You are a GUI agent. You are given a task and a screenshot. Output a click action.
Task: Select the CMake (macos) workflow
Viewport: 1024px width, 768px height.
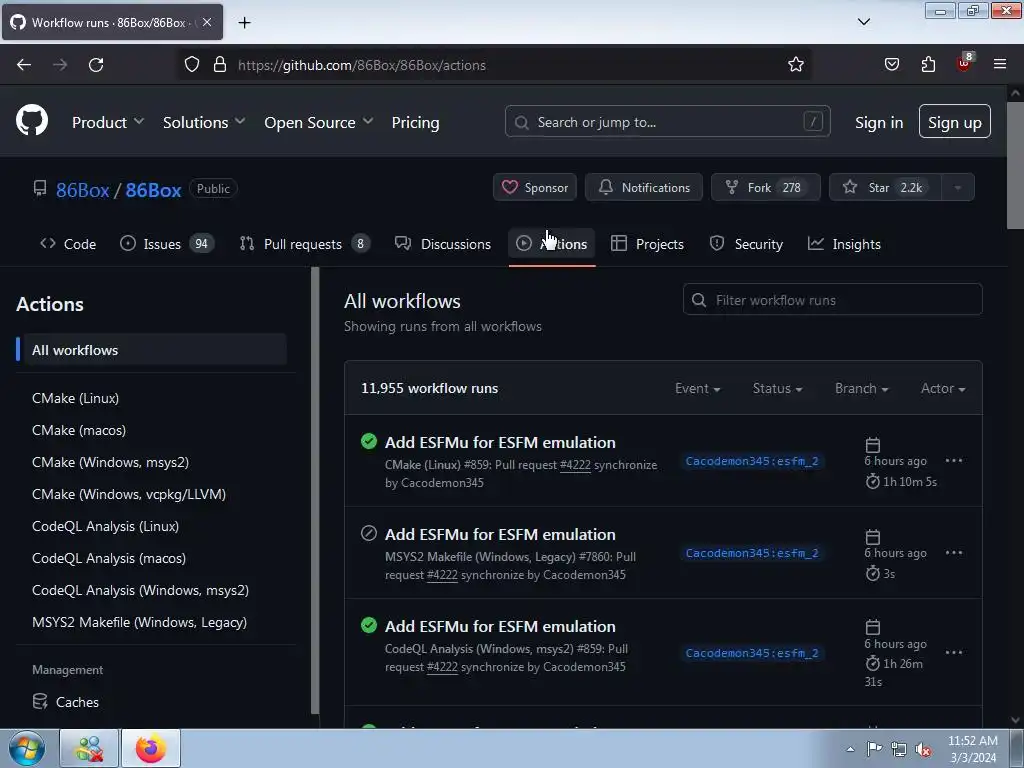tap(79, 430)
